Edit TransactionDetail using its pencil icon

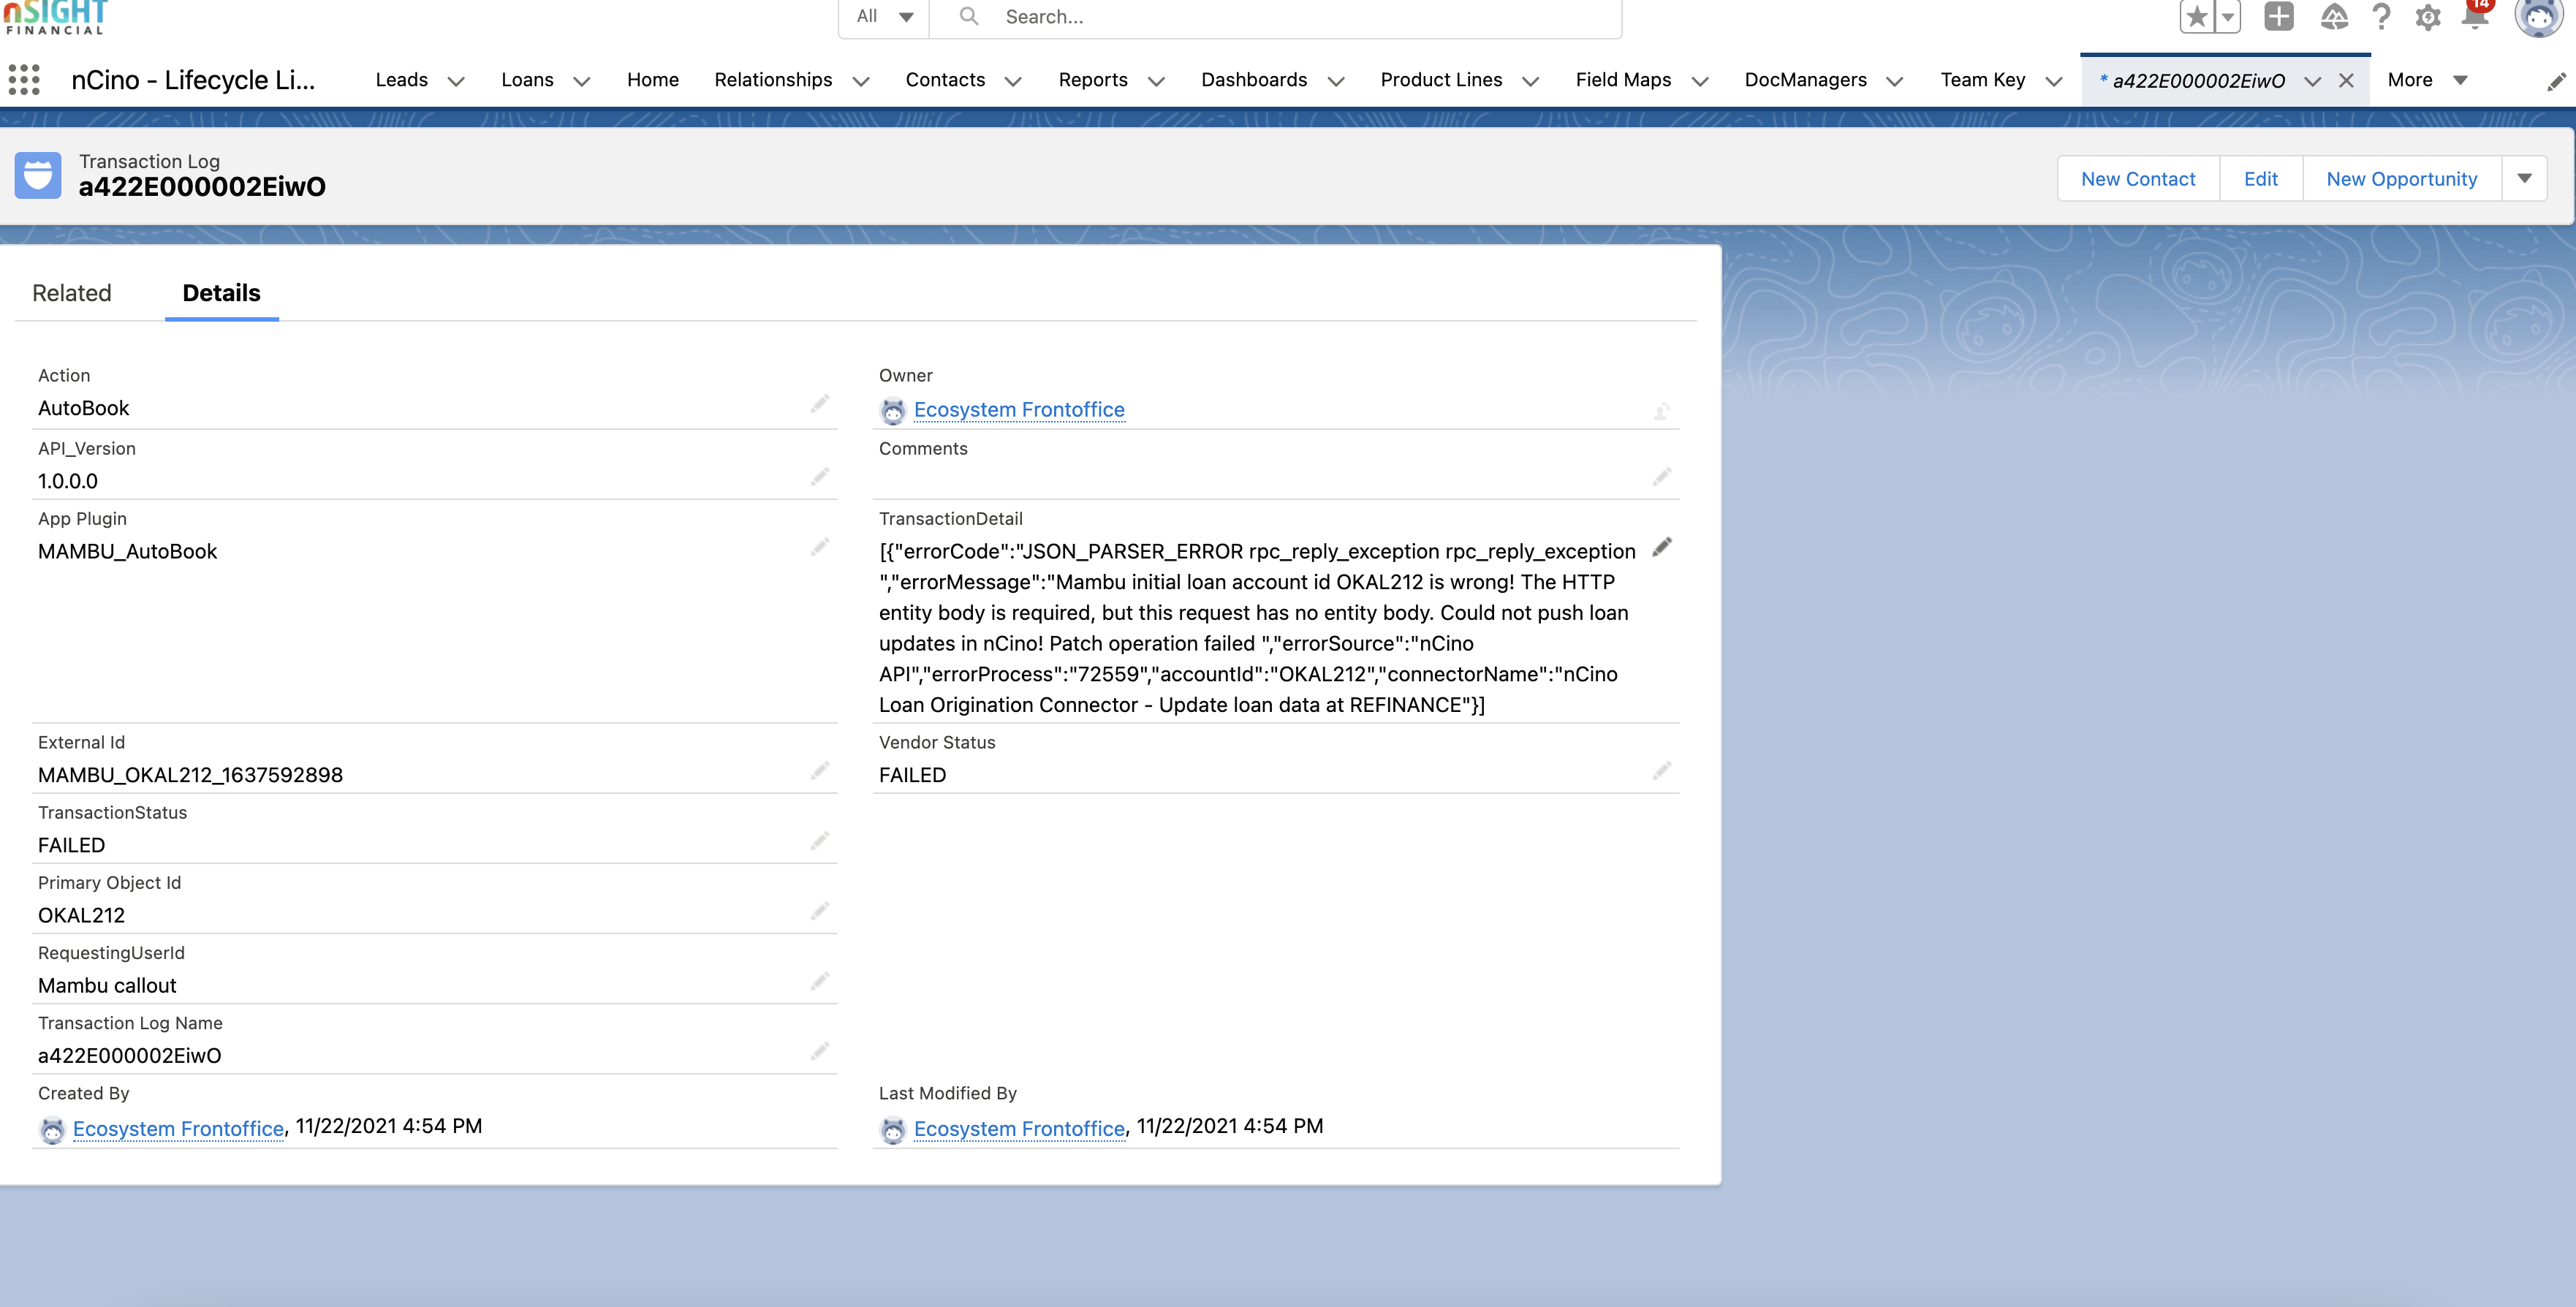[1663, 547]
